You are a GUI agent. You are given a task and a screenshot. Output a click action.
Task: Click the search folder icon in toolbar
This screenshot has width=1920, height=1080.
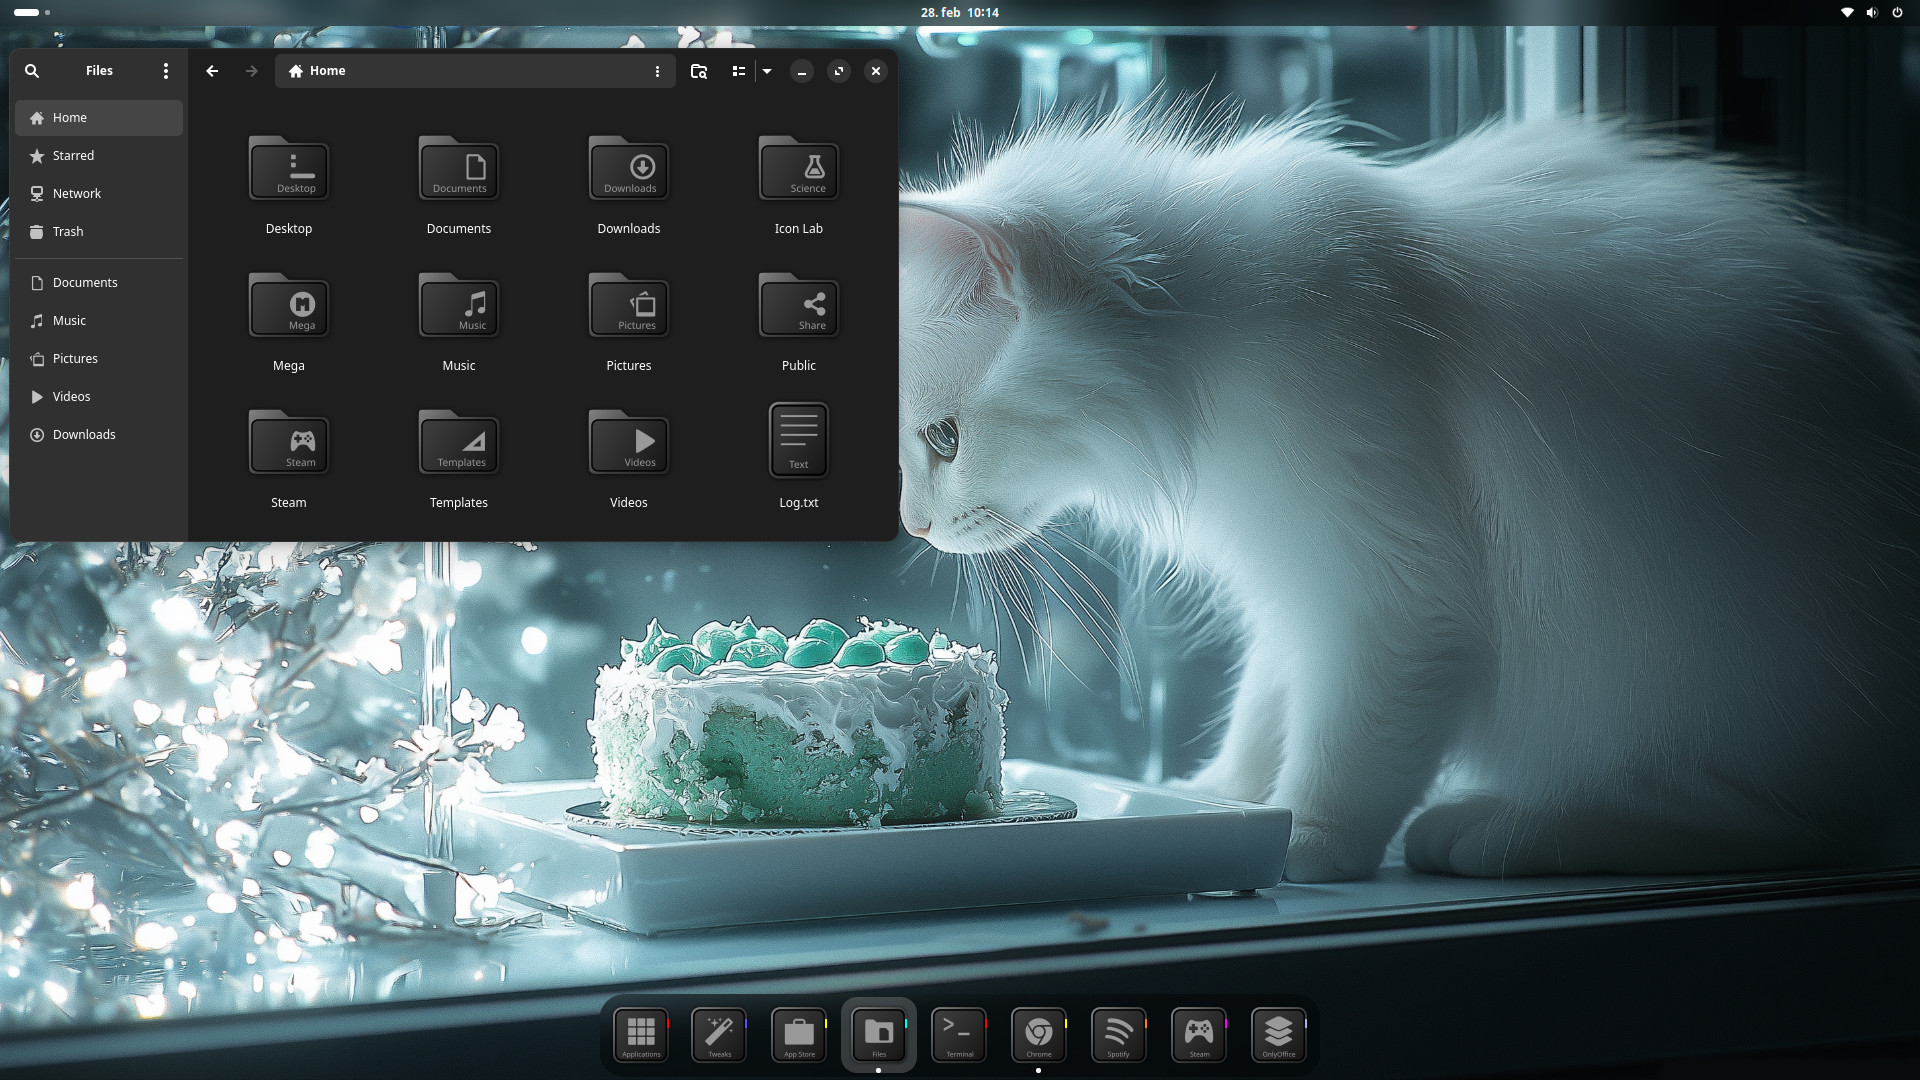pyautogui.click(x=699, y=71)
